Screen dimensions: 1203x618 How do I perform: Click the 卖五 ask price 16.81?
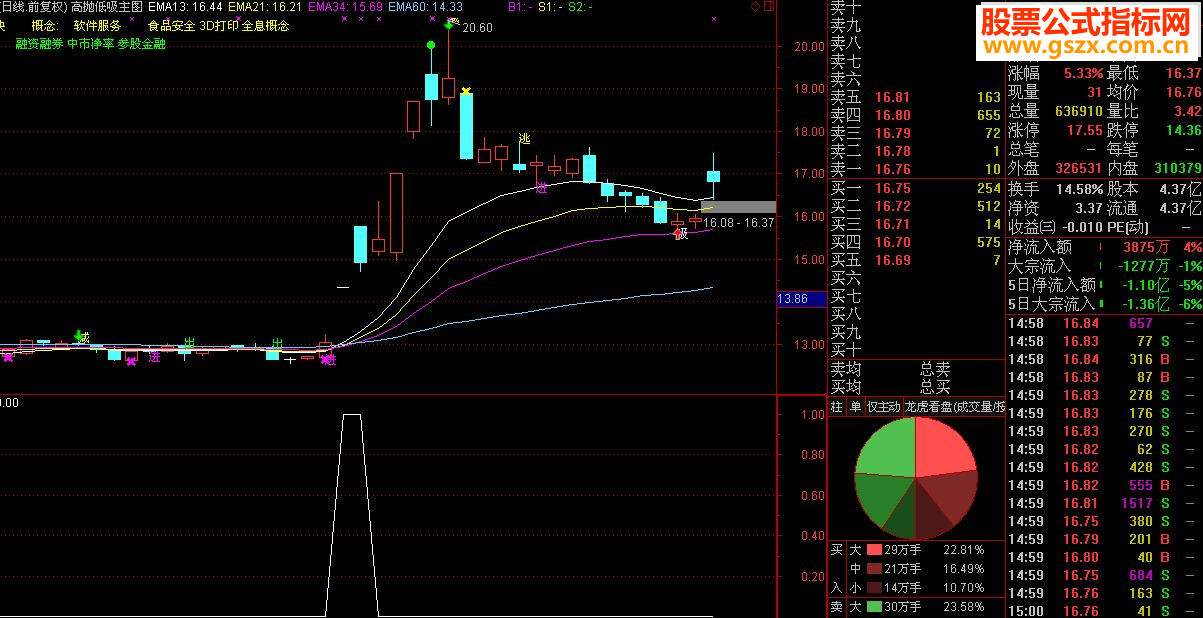point(892,98)
